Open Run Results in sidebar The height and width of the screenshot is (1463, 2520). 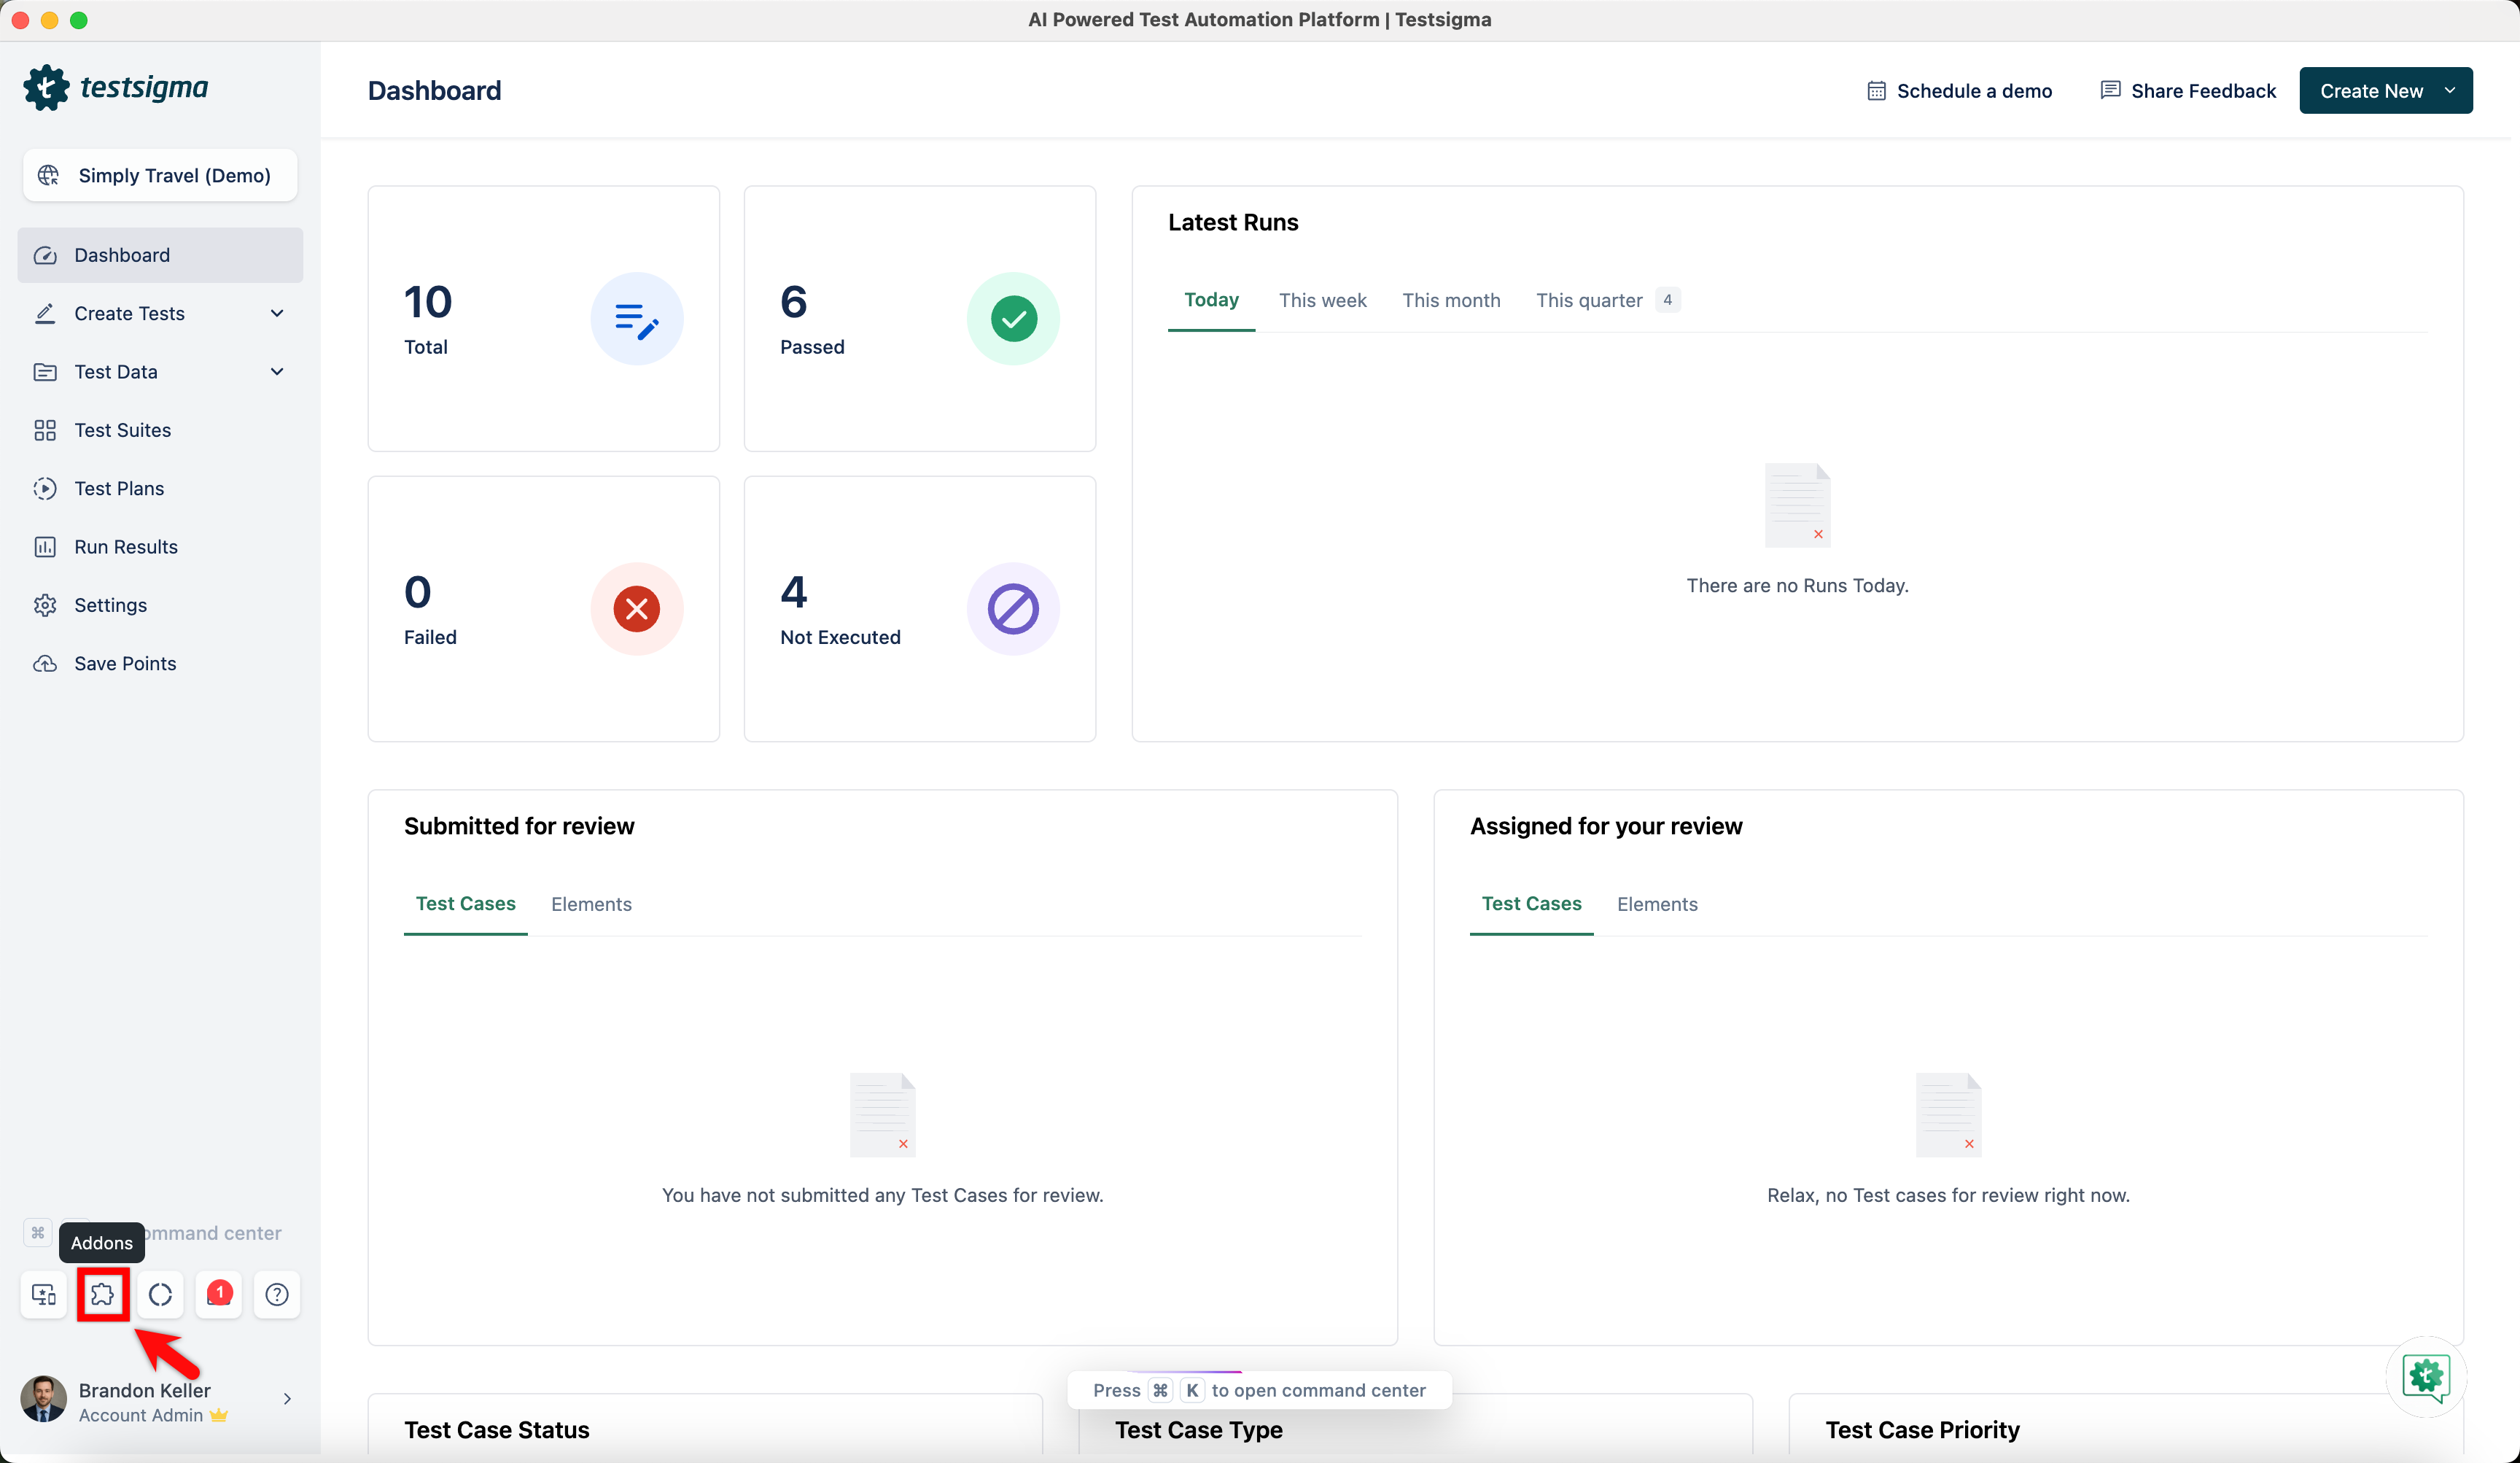pos(126,546)
